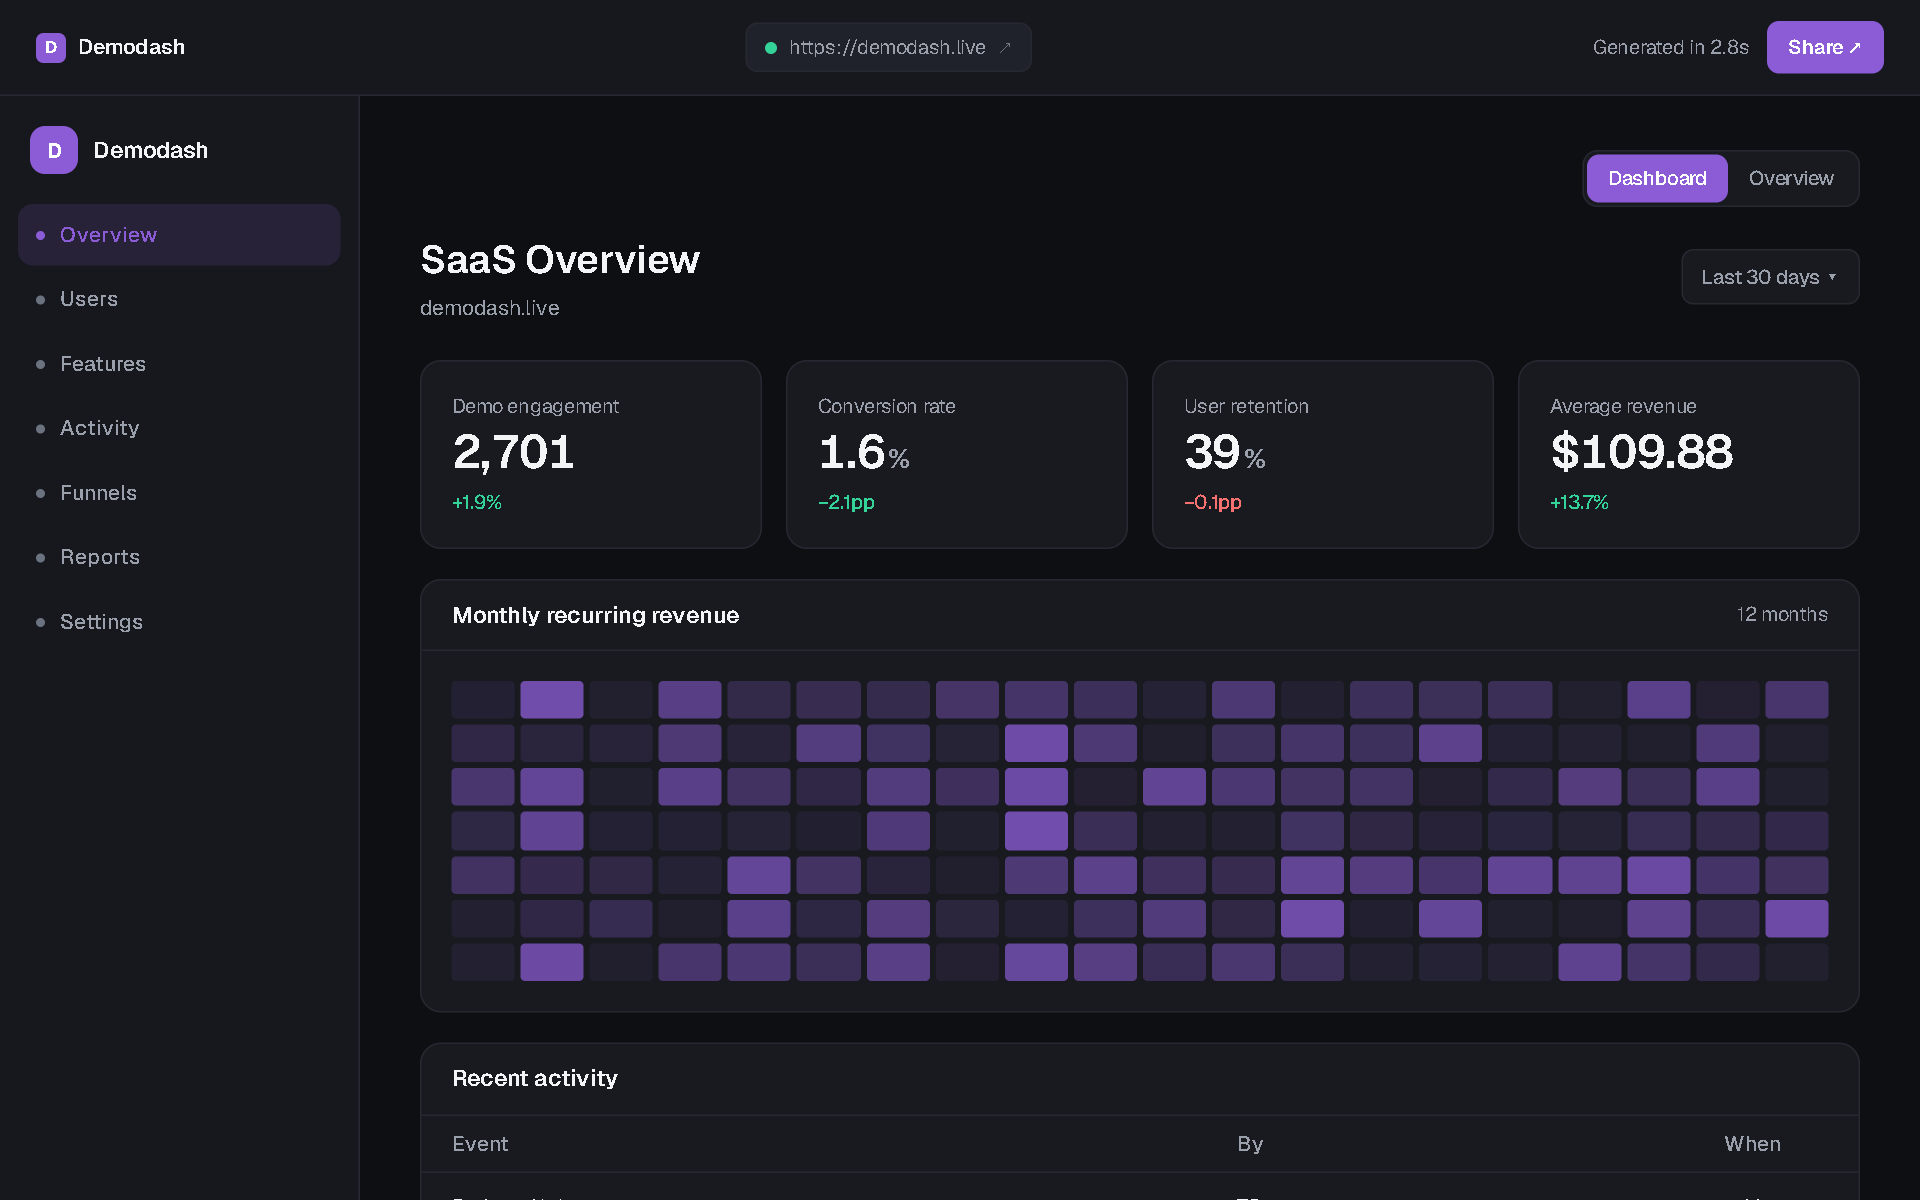1920x1200 pixels.
Task: Click the bullet icon next to Users
Action: (40, 299)
